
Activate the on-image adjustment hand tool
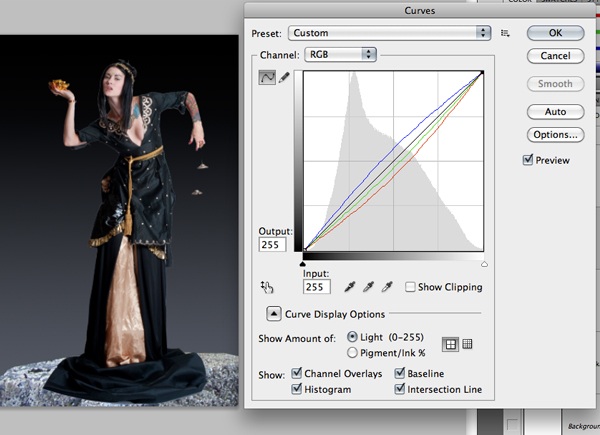267,287
